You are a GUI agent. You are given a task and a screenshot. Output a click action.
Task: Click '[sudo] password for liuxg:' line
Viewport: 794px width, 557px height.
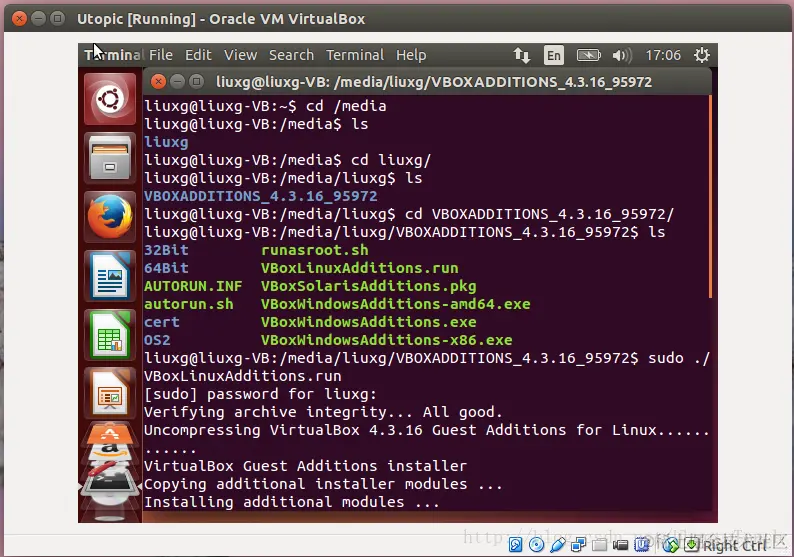click(x=260, y=394)
